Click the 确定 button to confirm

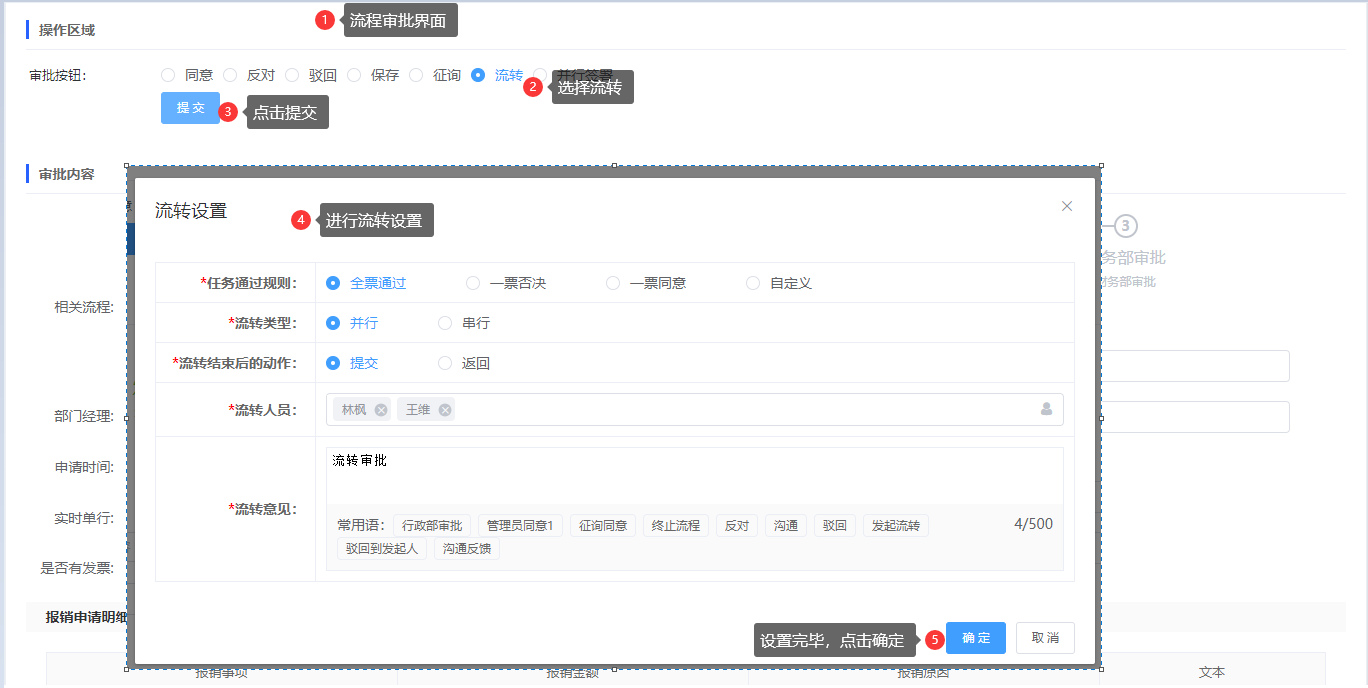coord(975,638)
